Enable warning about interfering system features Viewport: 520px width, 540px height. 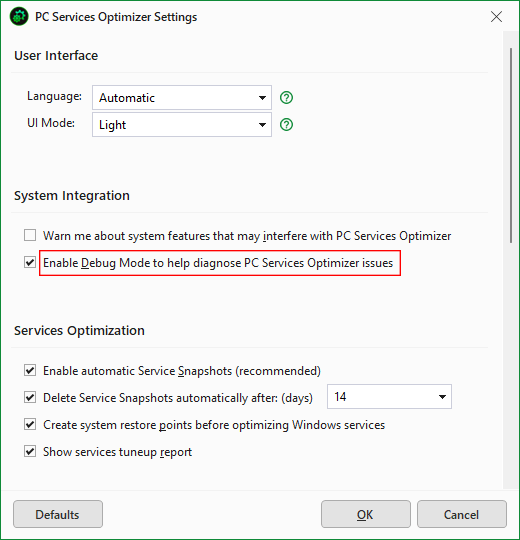pos(30,236)
